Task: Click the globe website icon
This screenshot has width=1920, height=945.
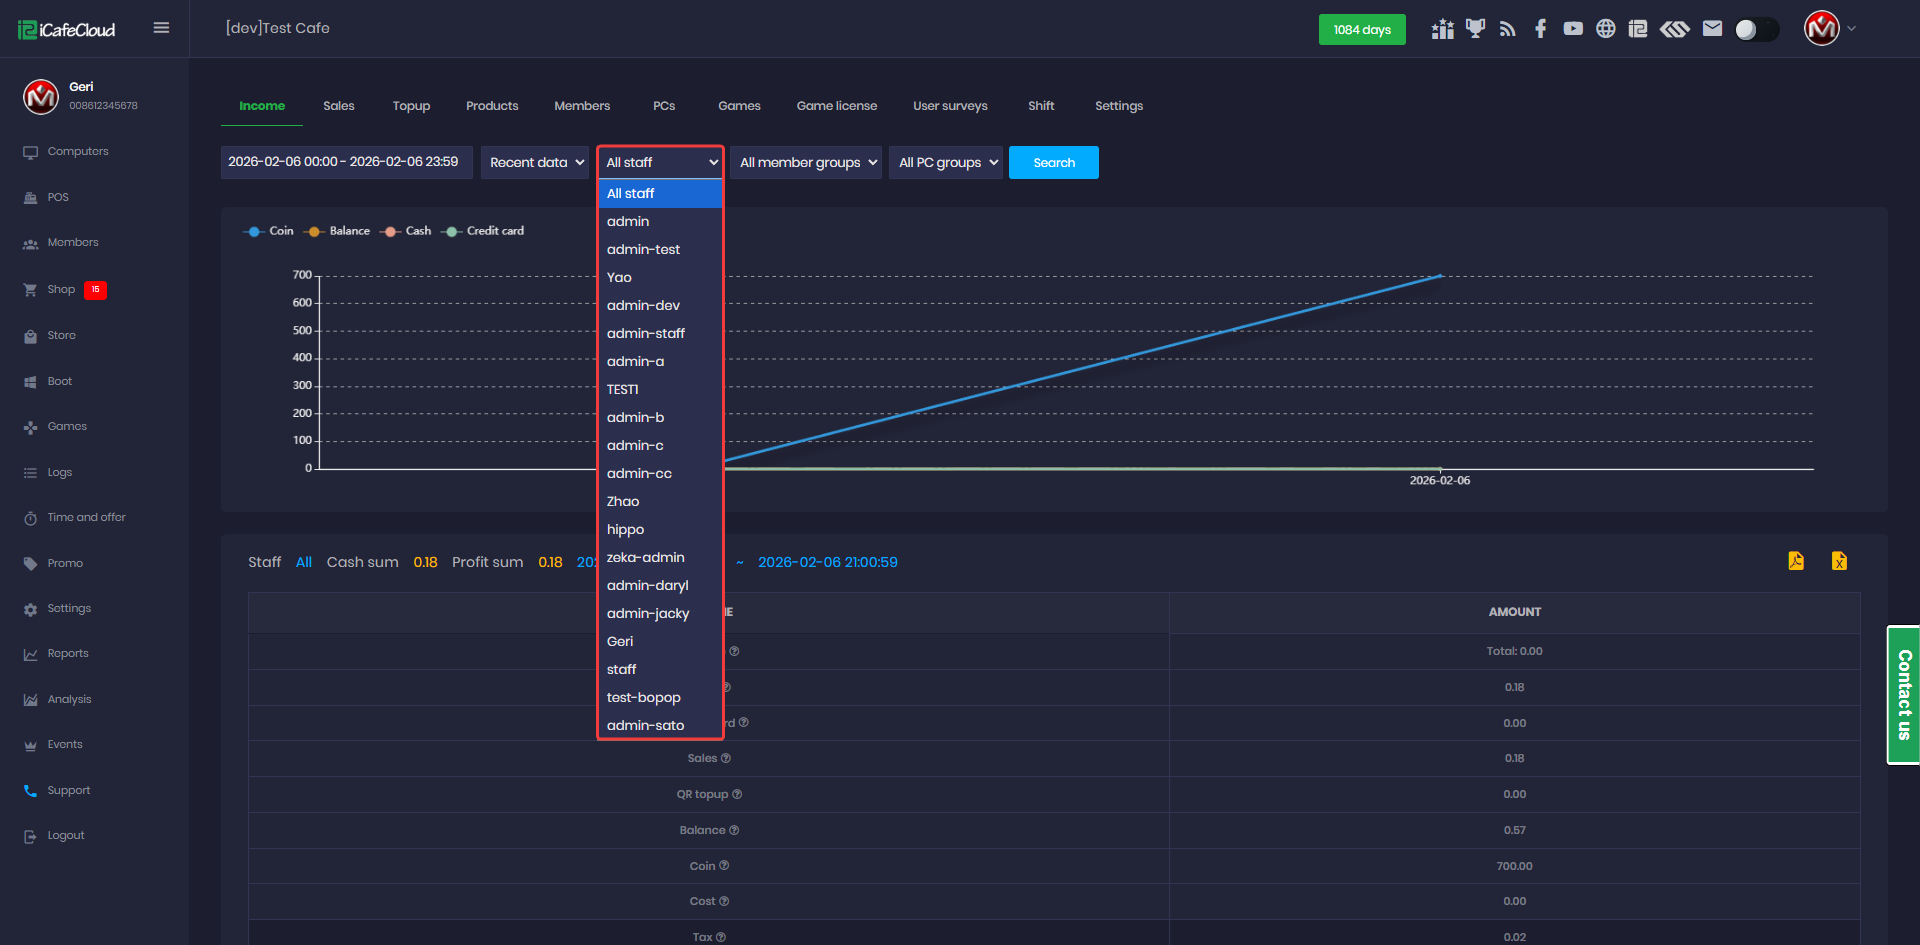Action: (x=1605, y=29)
